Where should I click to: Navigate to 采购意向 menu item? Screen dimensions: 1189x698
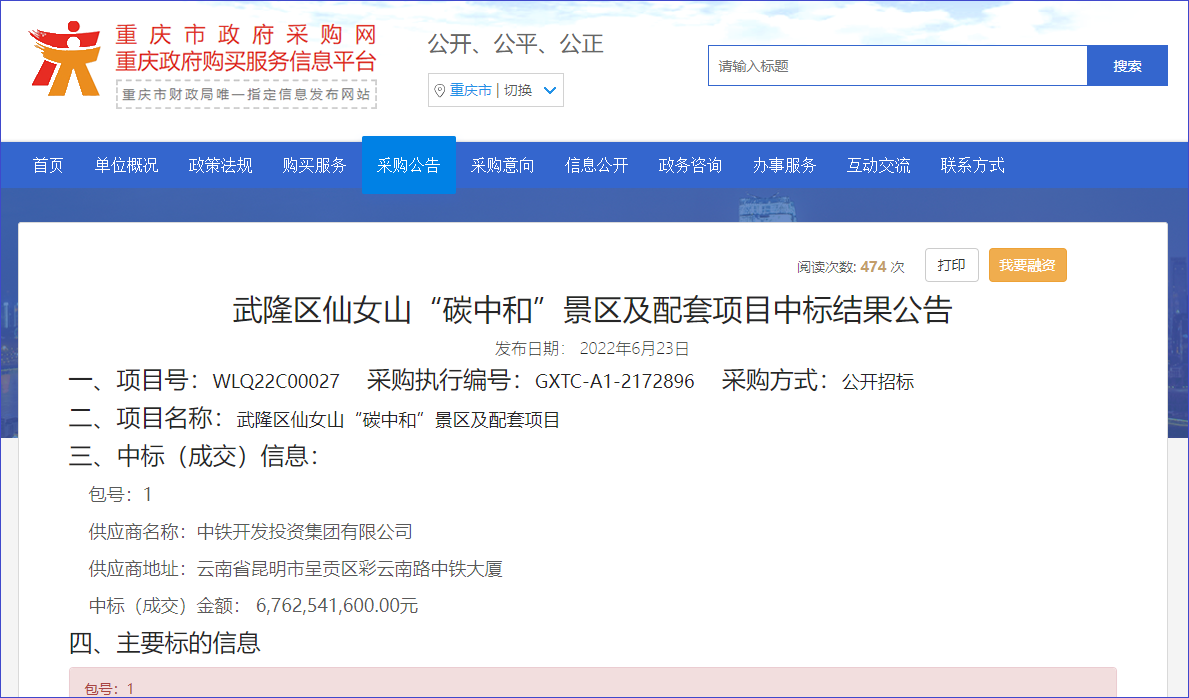[502, 166]
